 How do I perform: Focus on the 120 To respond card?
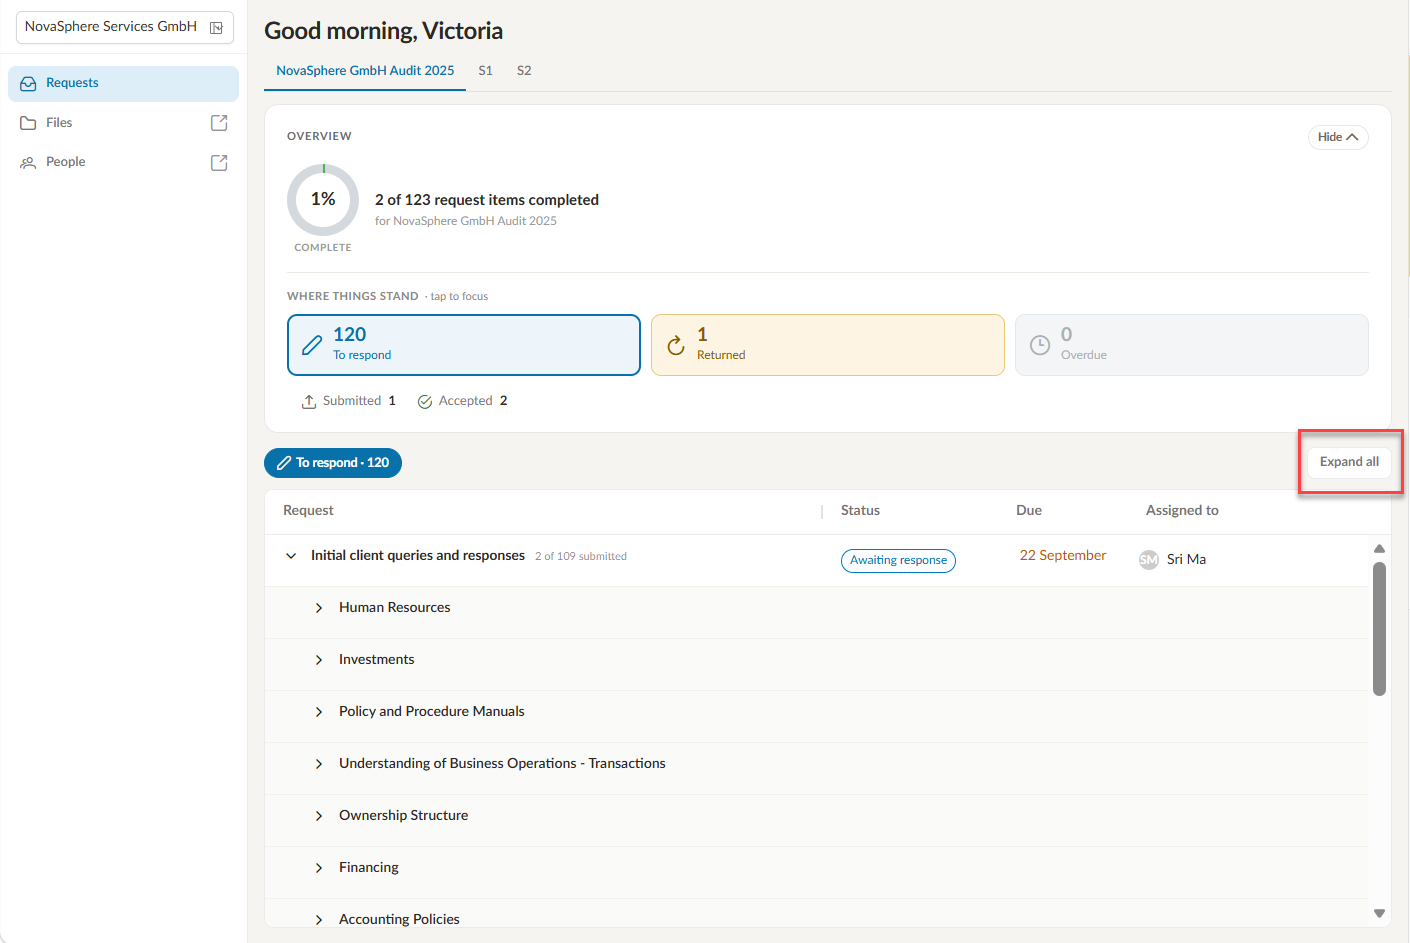[464, 345]
